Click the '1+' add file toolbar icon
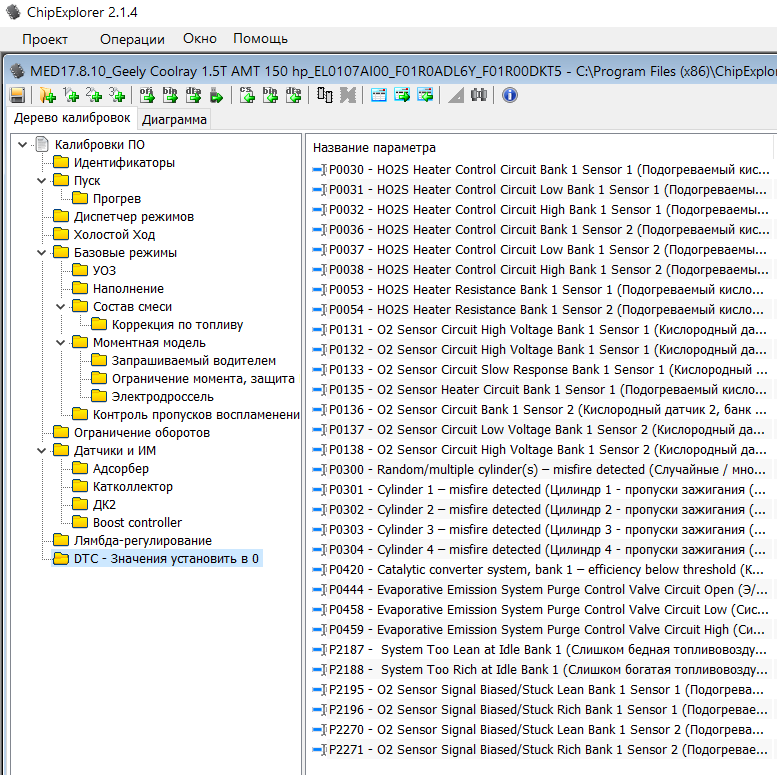This screenshot has height=775, width=777. (70, 95)
